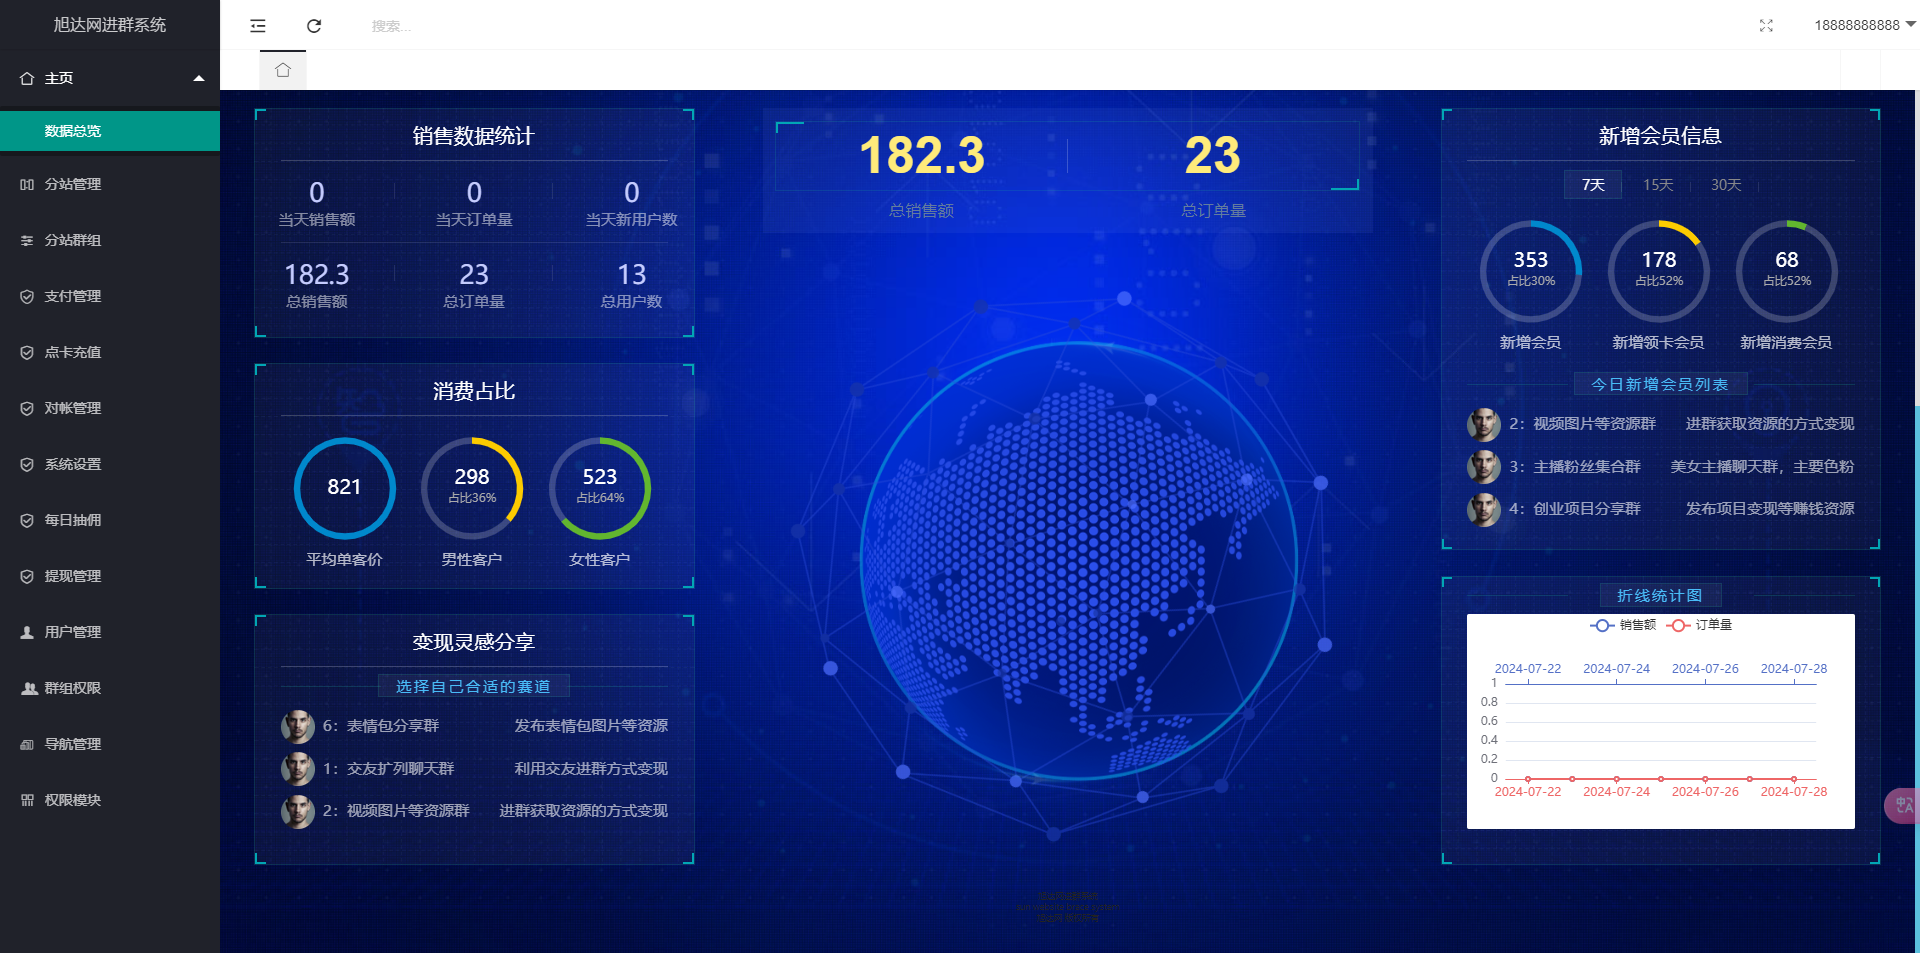
Task: Click avatar beside 主播粉丝集合群
Action: pos(1483,467)
